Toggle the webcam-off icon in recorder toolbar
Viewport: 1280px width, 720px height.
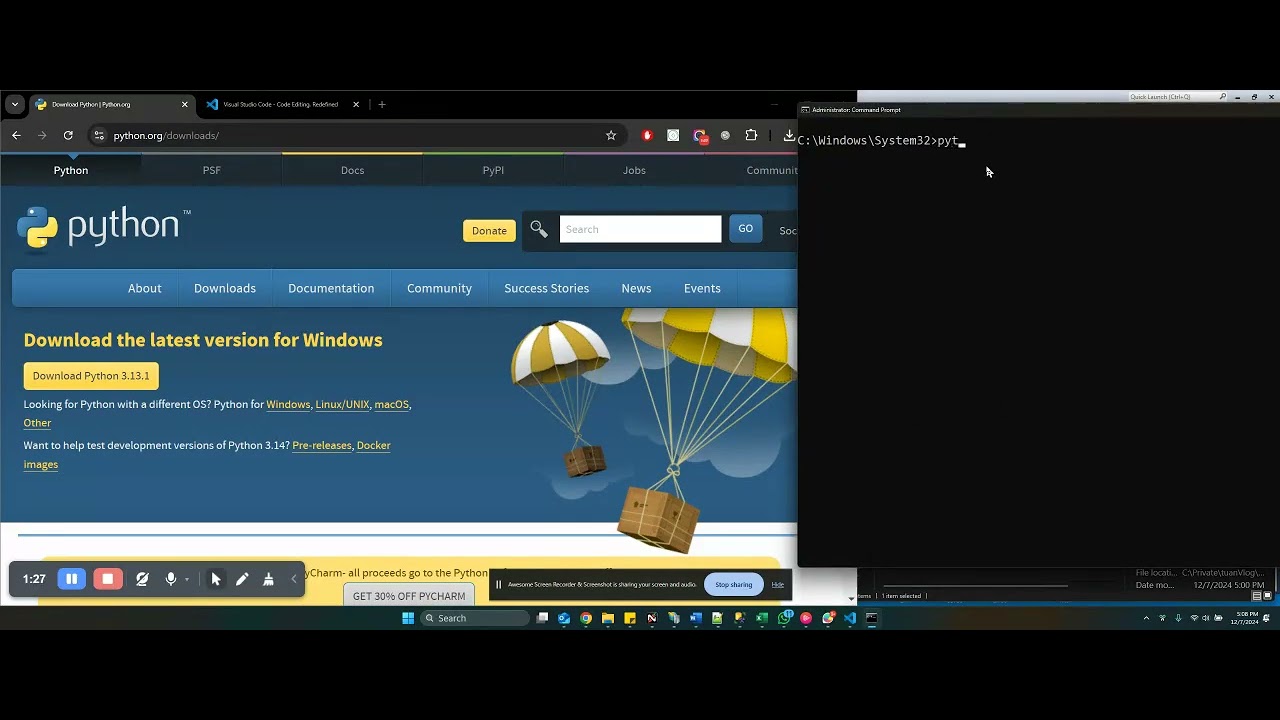(142, 579)
